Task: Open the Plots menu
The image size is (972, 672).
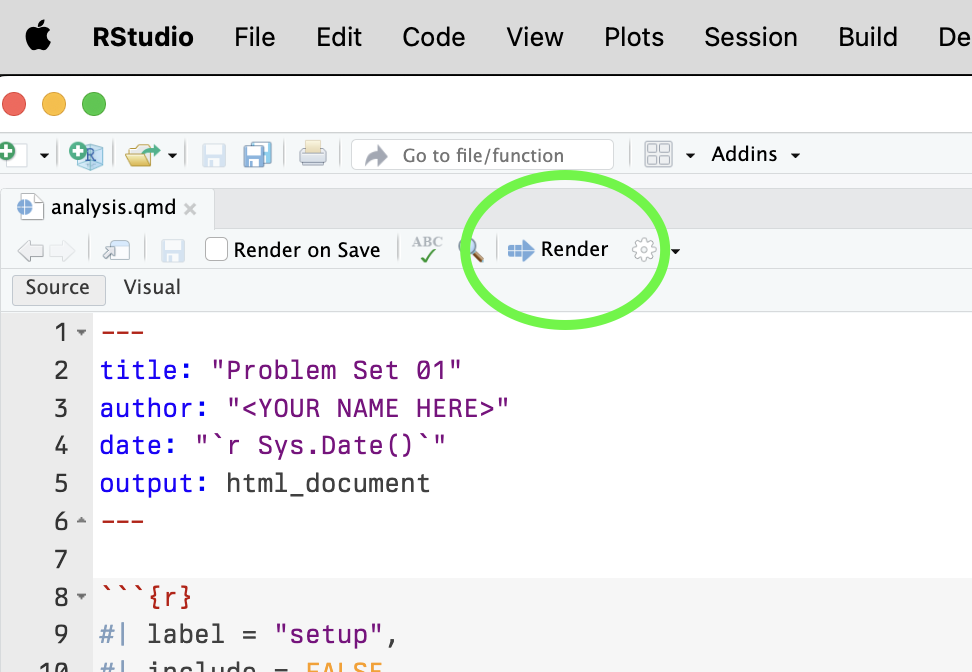Action: point(634,37)
